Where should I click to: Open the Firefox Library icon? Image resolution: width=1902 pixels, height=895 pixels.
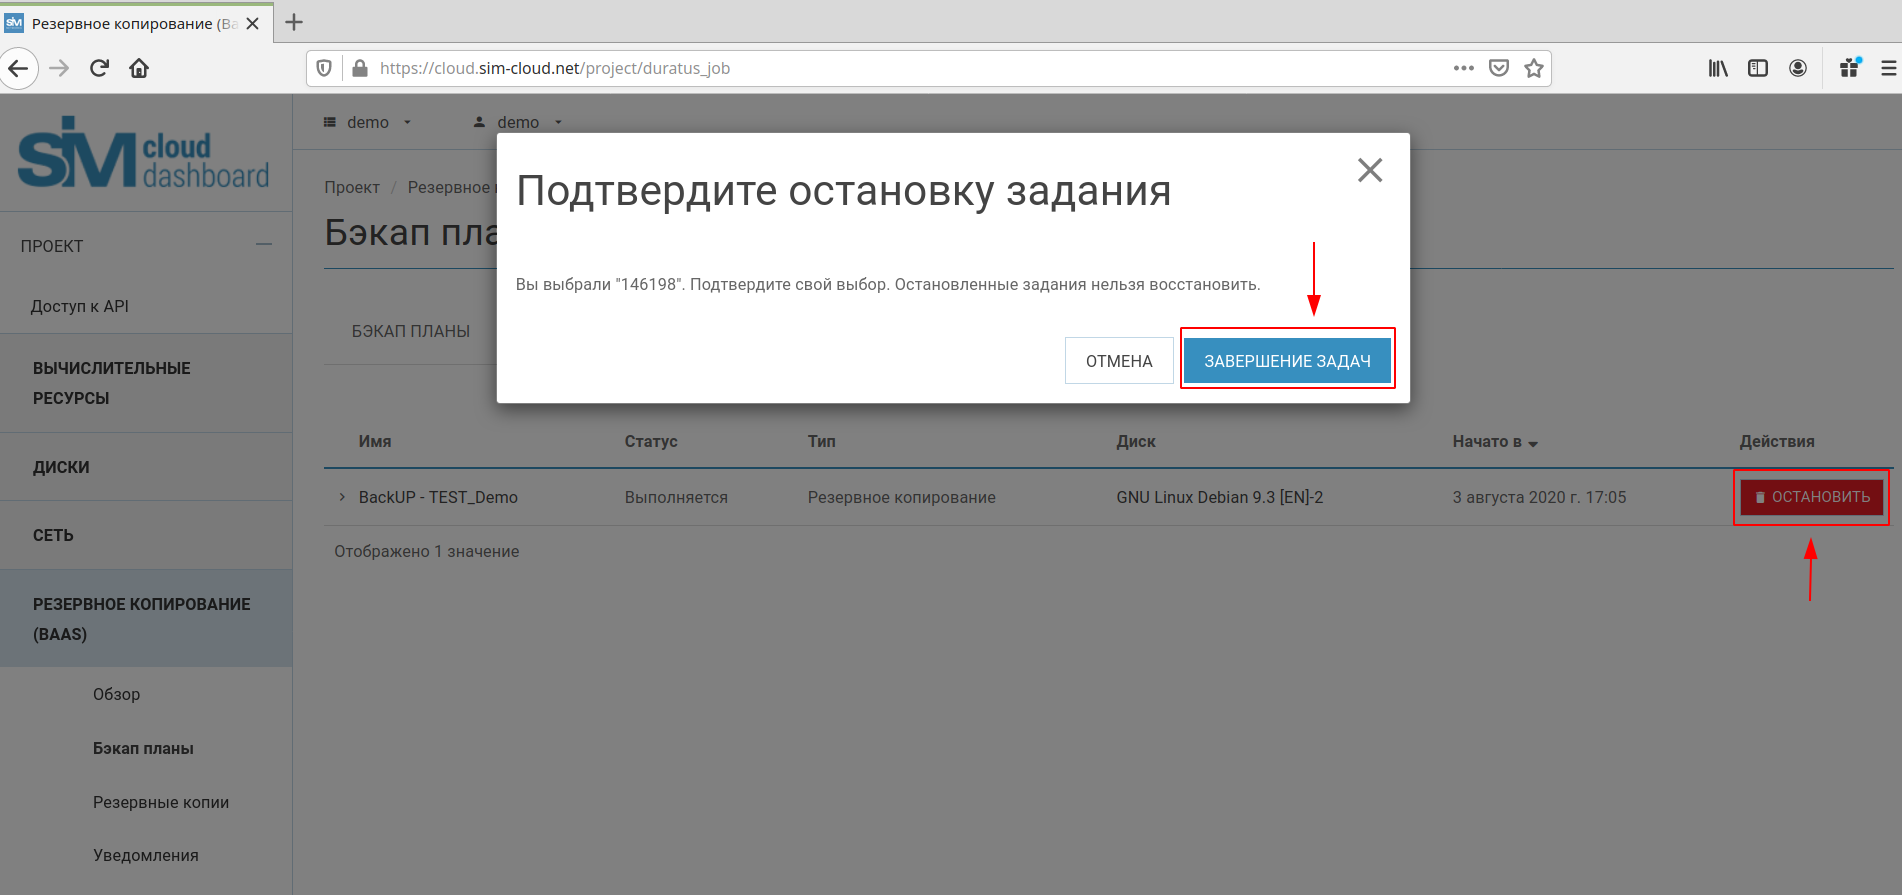[x=1717, y=68]
